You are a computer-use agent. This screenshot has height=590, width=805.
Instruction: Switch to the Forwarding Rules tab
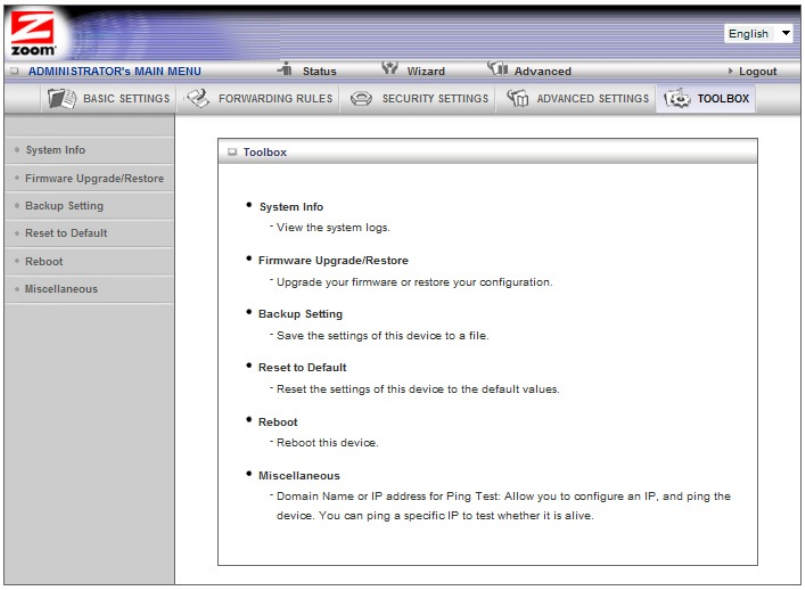(259, 99)
